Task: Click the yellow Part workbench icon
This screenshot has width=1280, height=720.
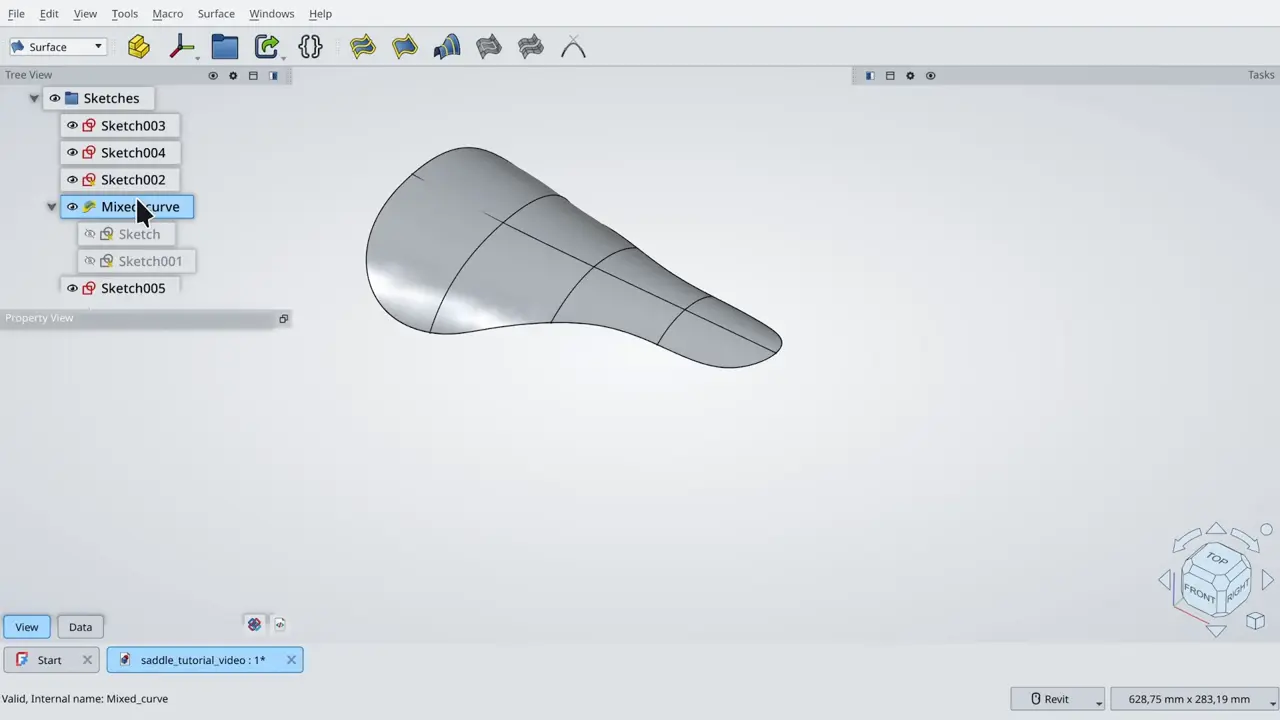Action: tap(139, 47)
